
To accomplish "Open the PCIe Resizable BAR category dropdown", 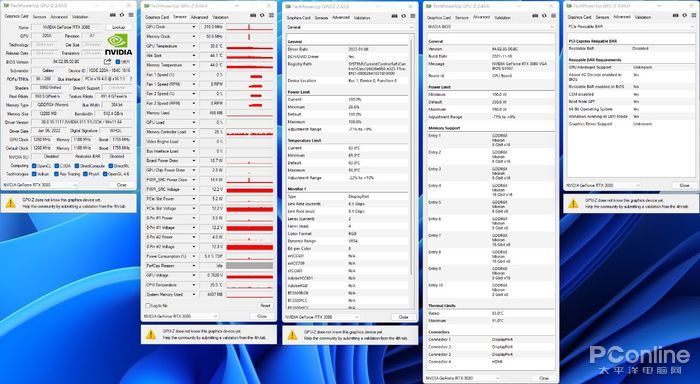I will click(631, 27).
